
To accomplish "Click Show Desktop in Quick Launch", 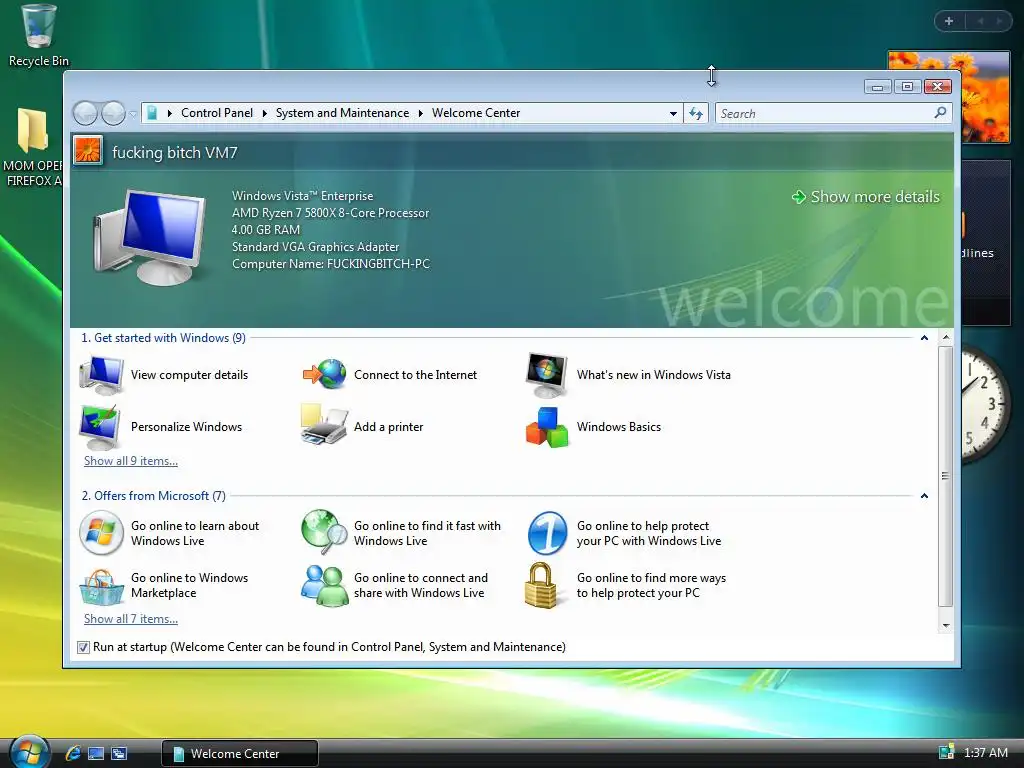I will click(96, 753).
